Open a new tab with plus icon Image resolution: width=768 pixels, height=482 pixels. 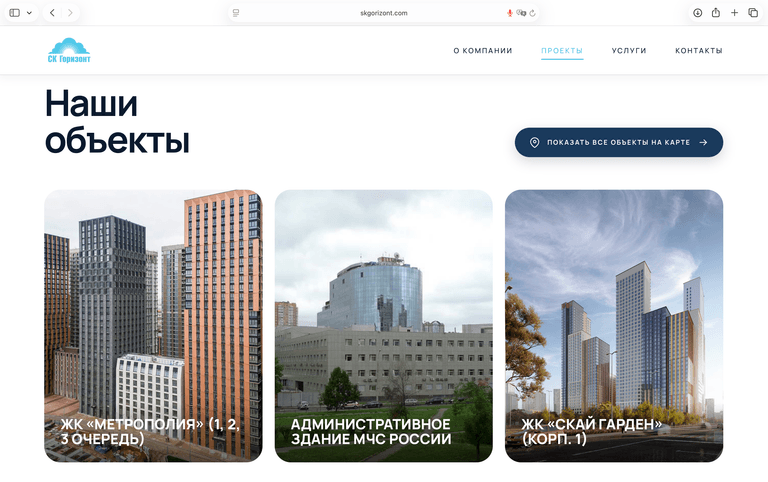point(734,13)
